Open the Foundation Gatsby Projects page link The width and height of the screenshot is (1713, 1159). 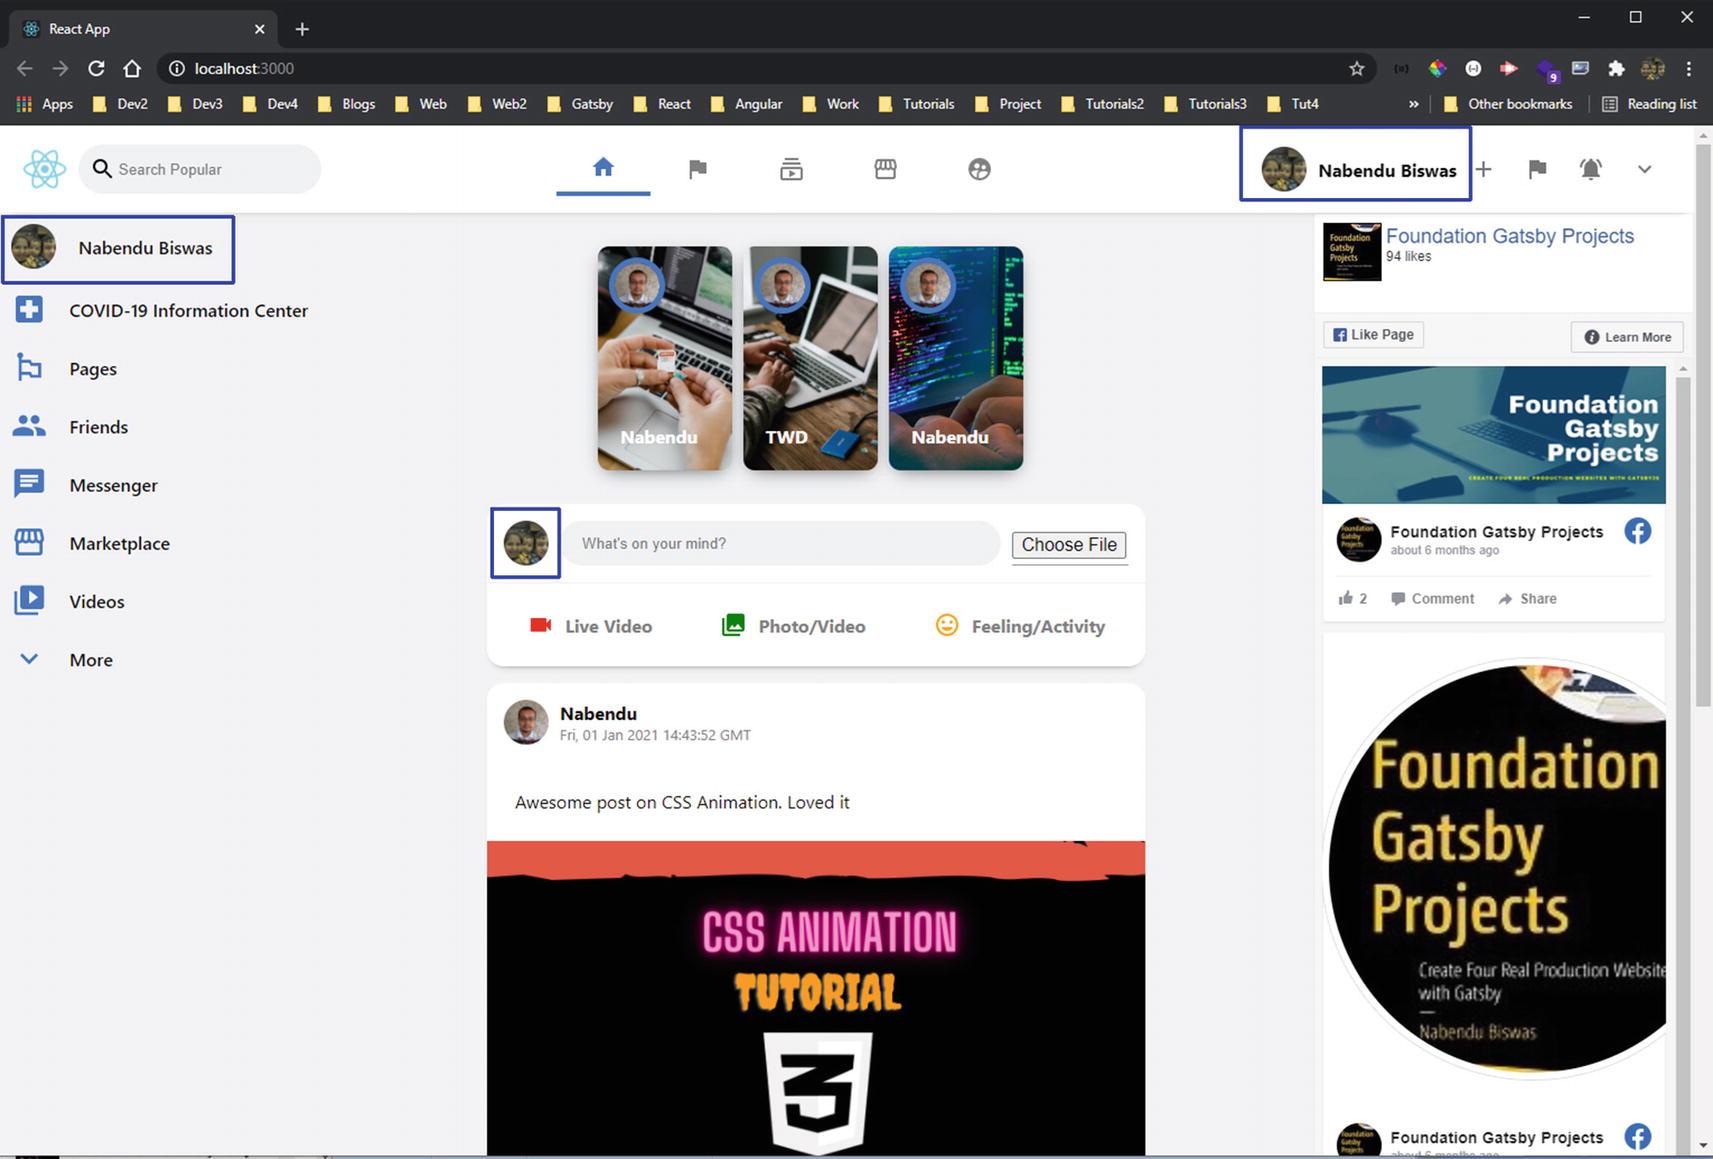click(x=1509, y=236)
